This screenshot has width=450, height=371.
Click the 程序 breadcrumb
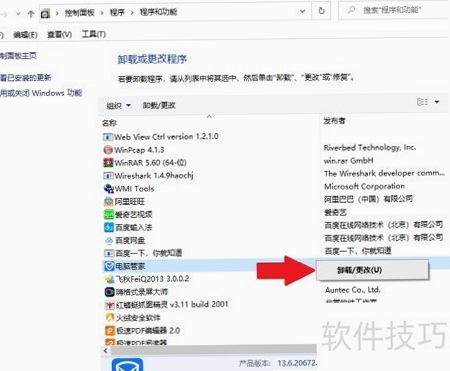[117, 13]
